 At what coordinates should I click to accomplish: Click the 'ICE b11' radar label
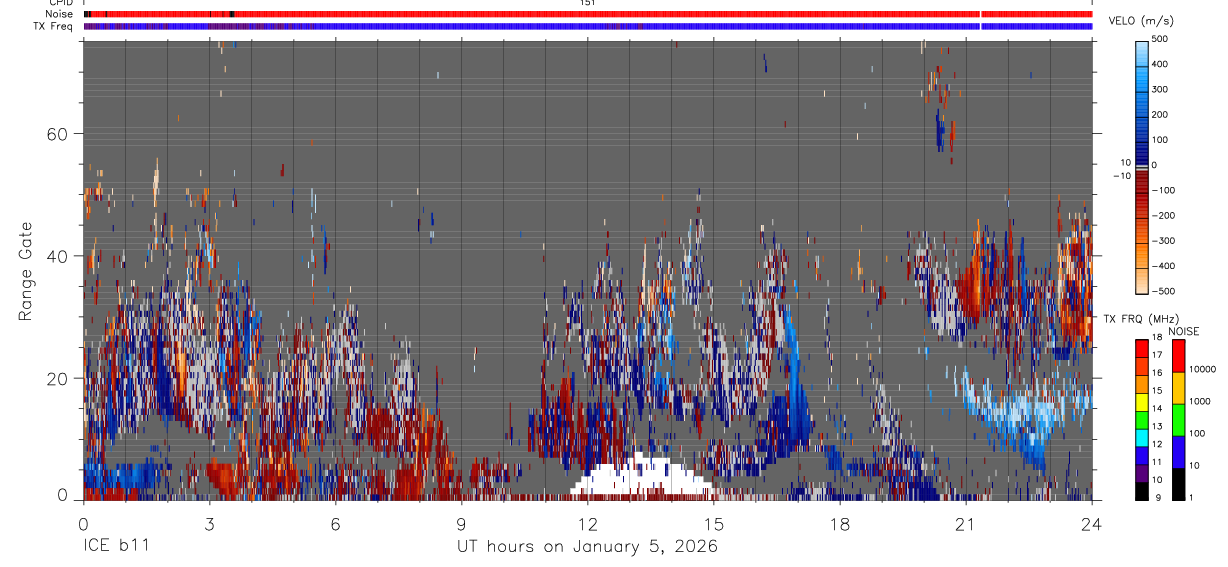tap(115, 547)
